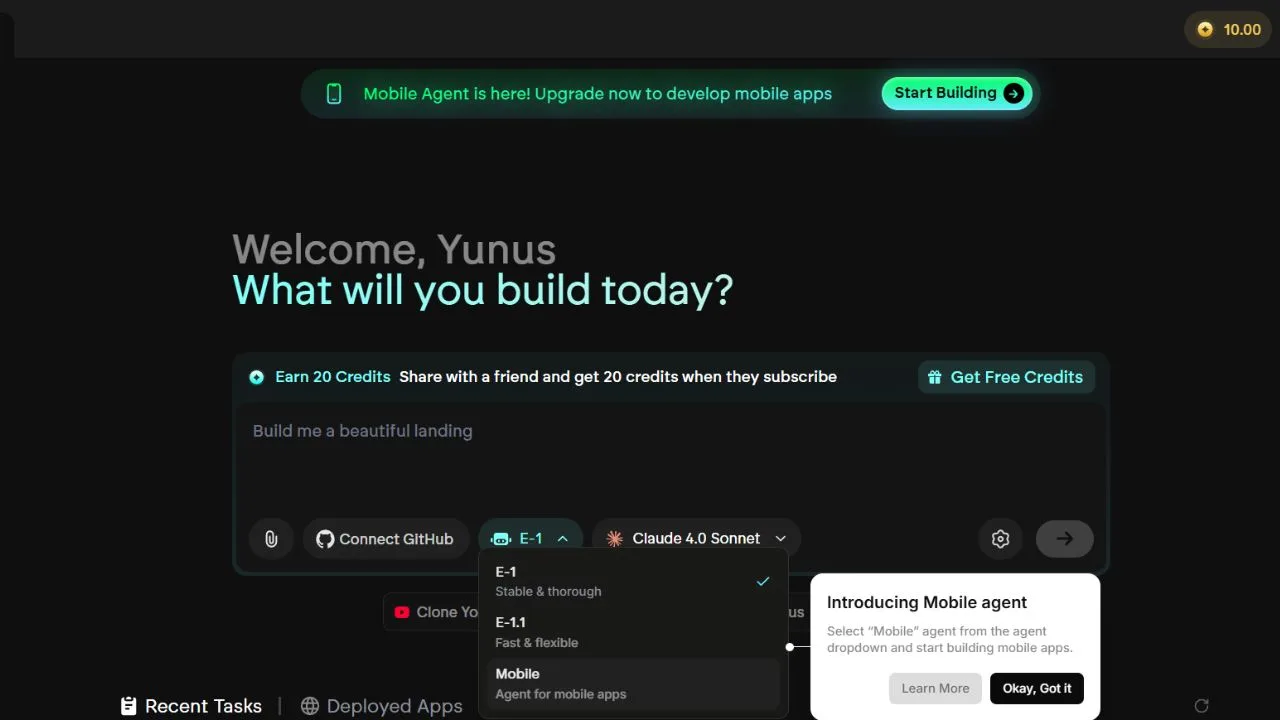Click Learn More in the popup
Screen dimensions: 1280x720
pyautogui.click(x=935, y=688)
